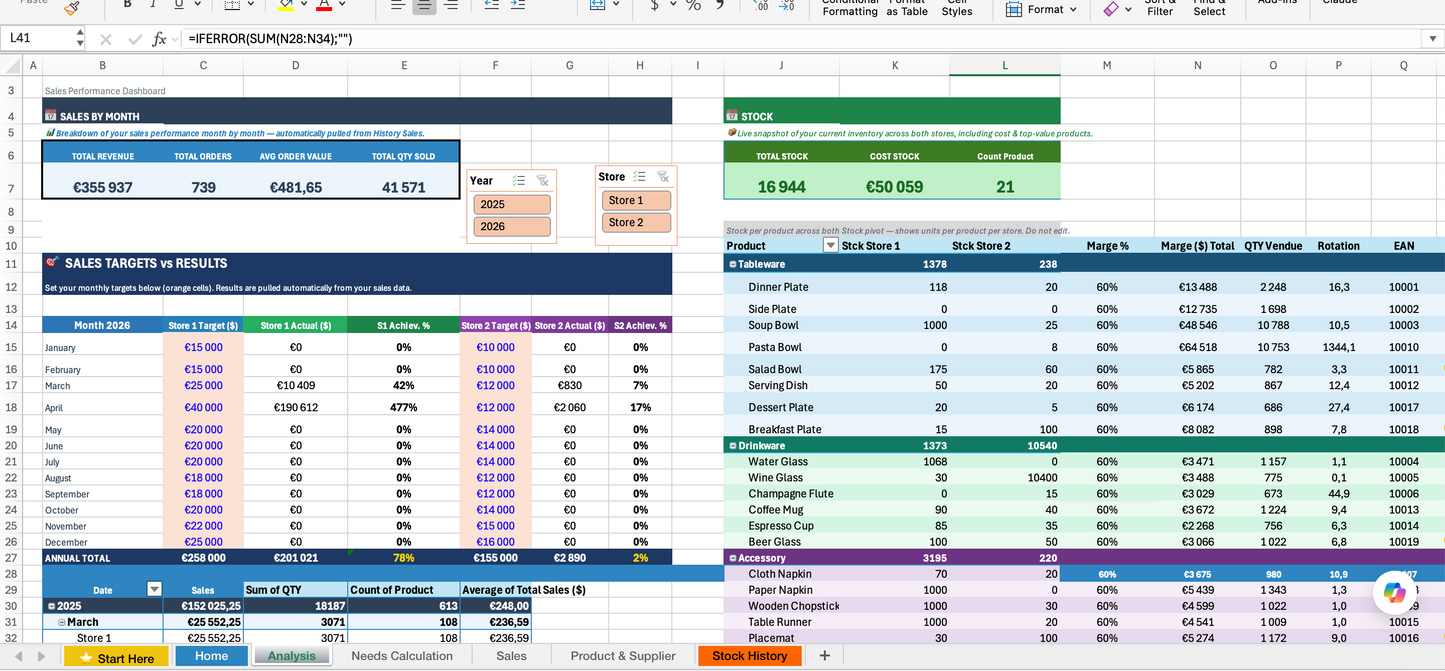Image resolution: width=1445 pixels, height=671 pixels.
Task: Toggle the 2026 slicer item
Action: coord(512,226)
